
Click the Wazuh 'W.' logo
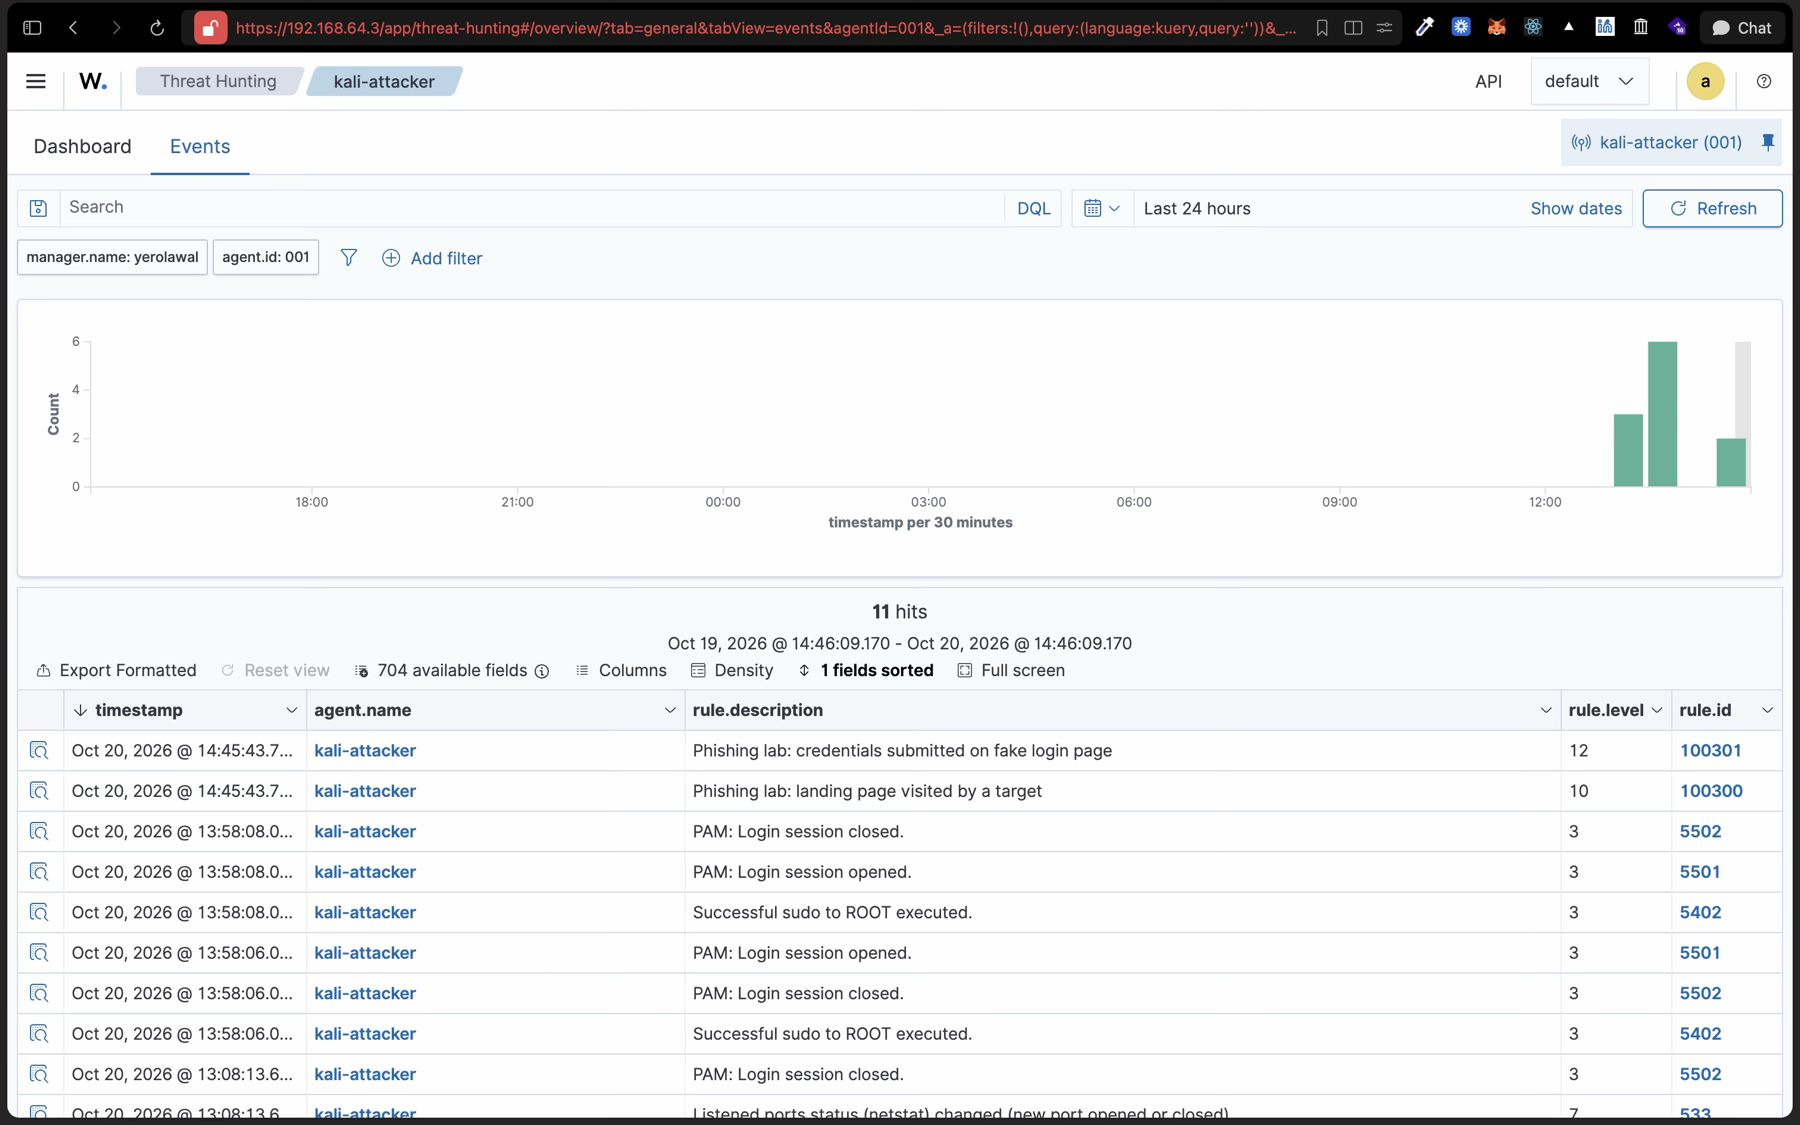click(x=93, y=81)
